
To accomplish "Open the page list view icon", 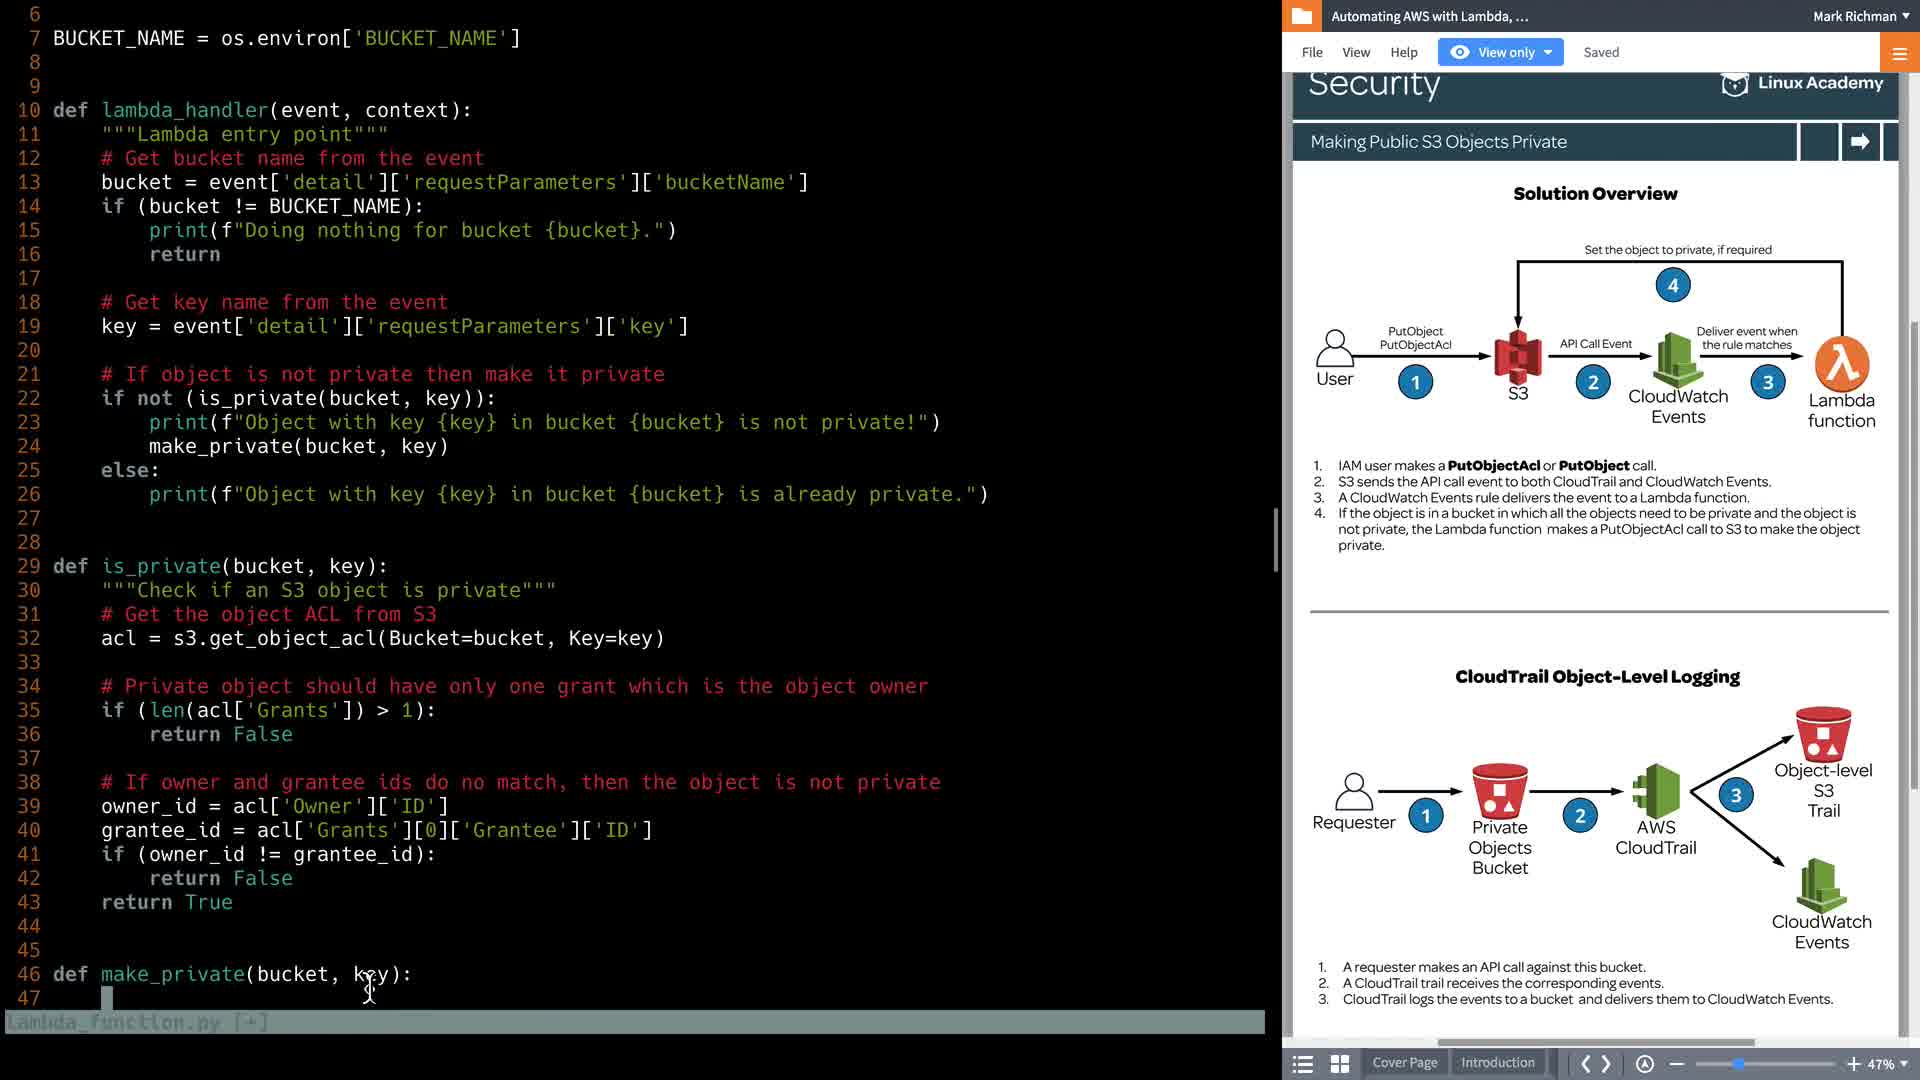I will click(x=1302, y=1064).
